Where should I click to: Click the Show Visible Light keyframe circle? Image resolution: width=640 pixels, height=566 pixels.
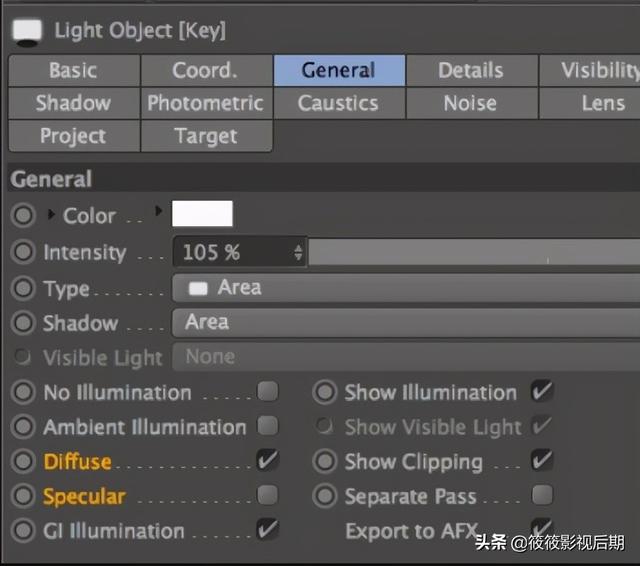[x=325, y=426]
